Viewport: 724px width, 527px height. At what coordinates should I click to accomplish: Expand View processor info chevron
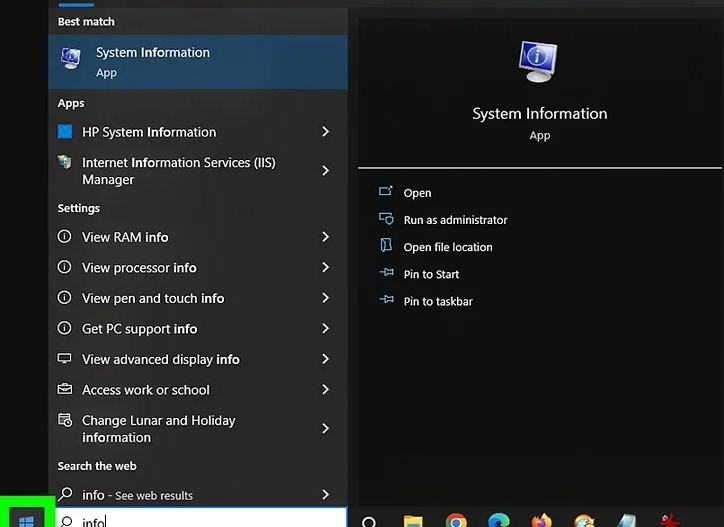point(326,267)
